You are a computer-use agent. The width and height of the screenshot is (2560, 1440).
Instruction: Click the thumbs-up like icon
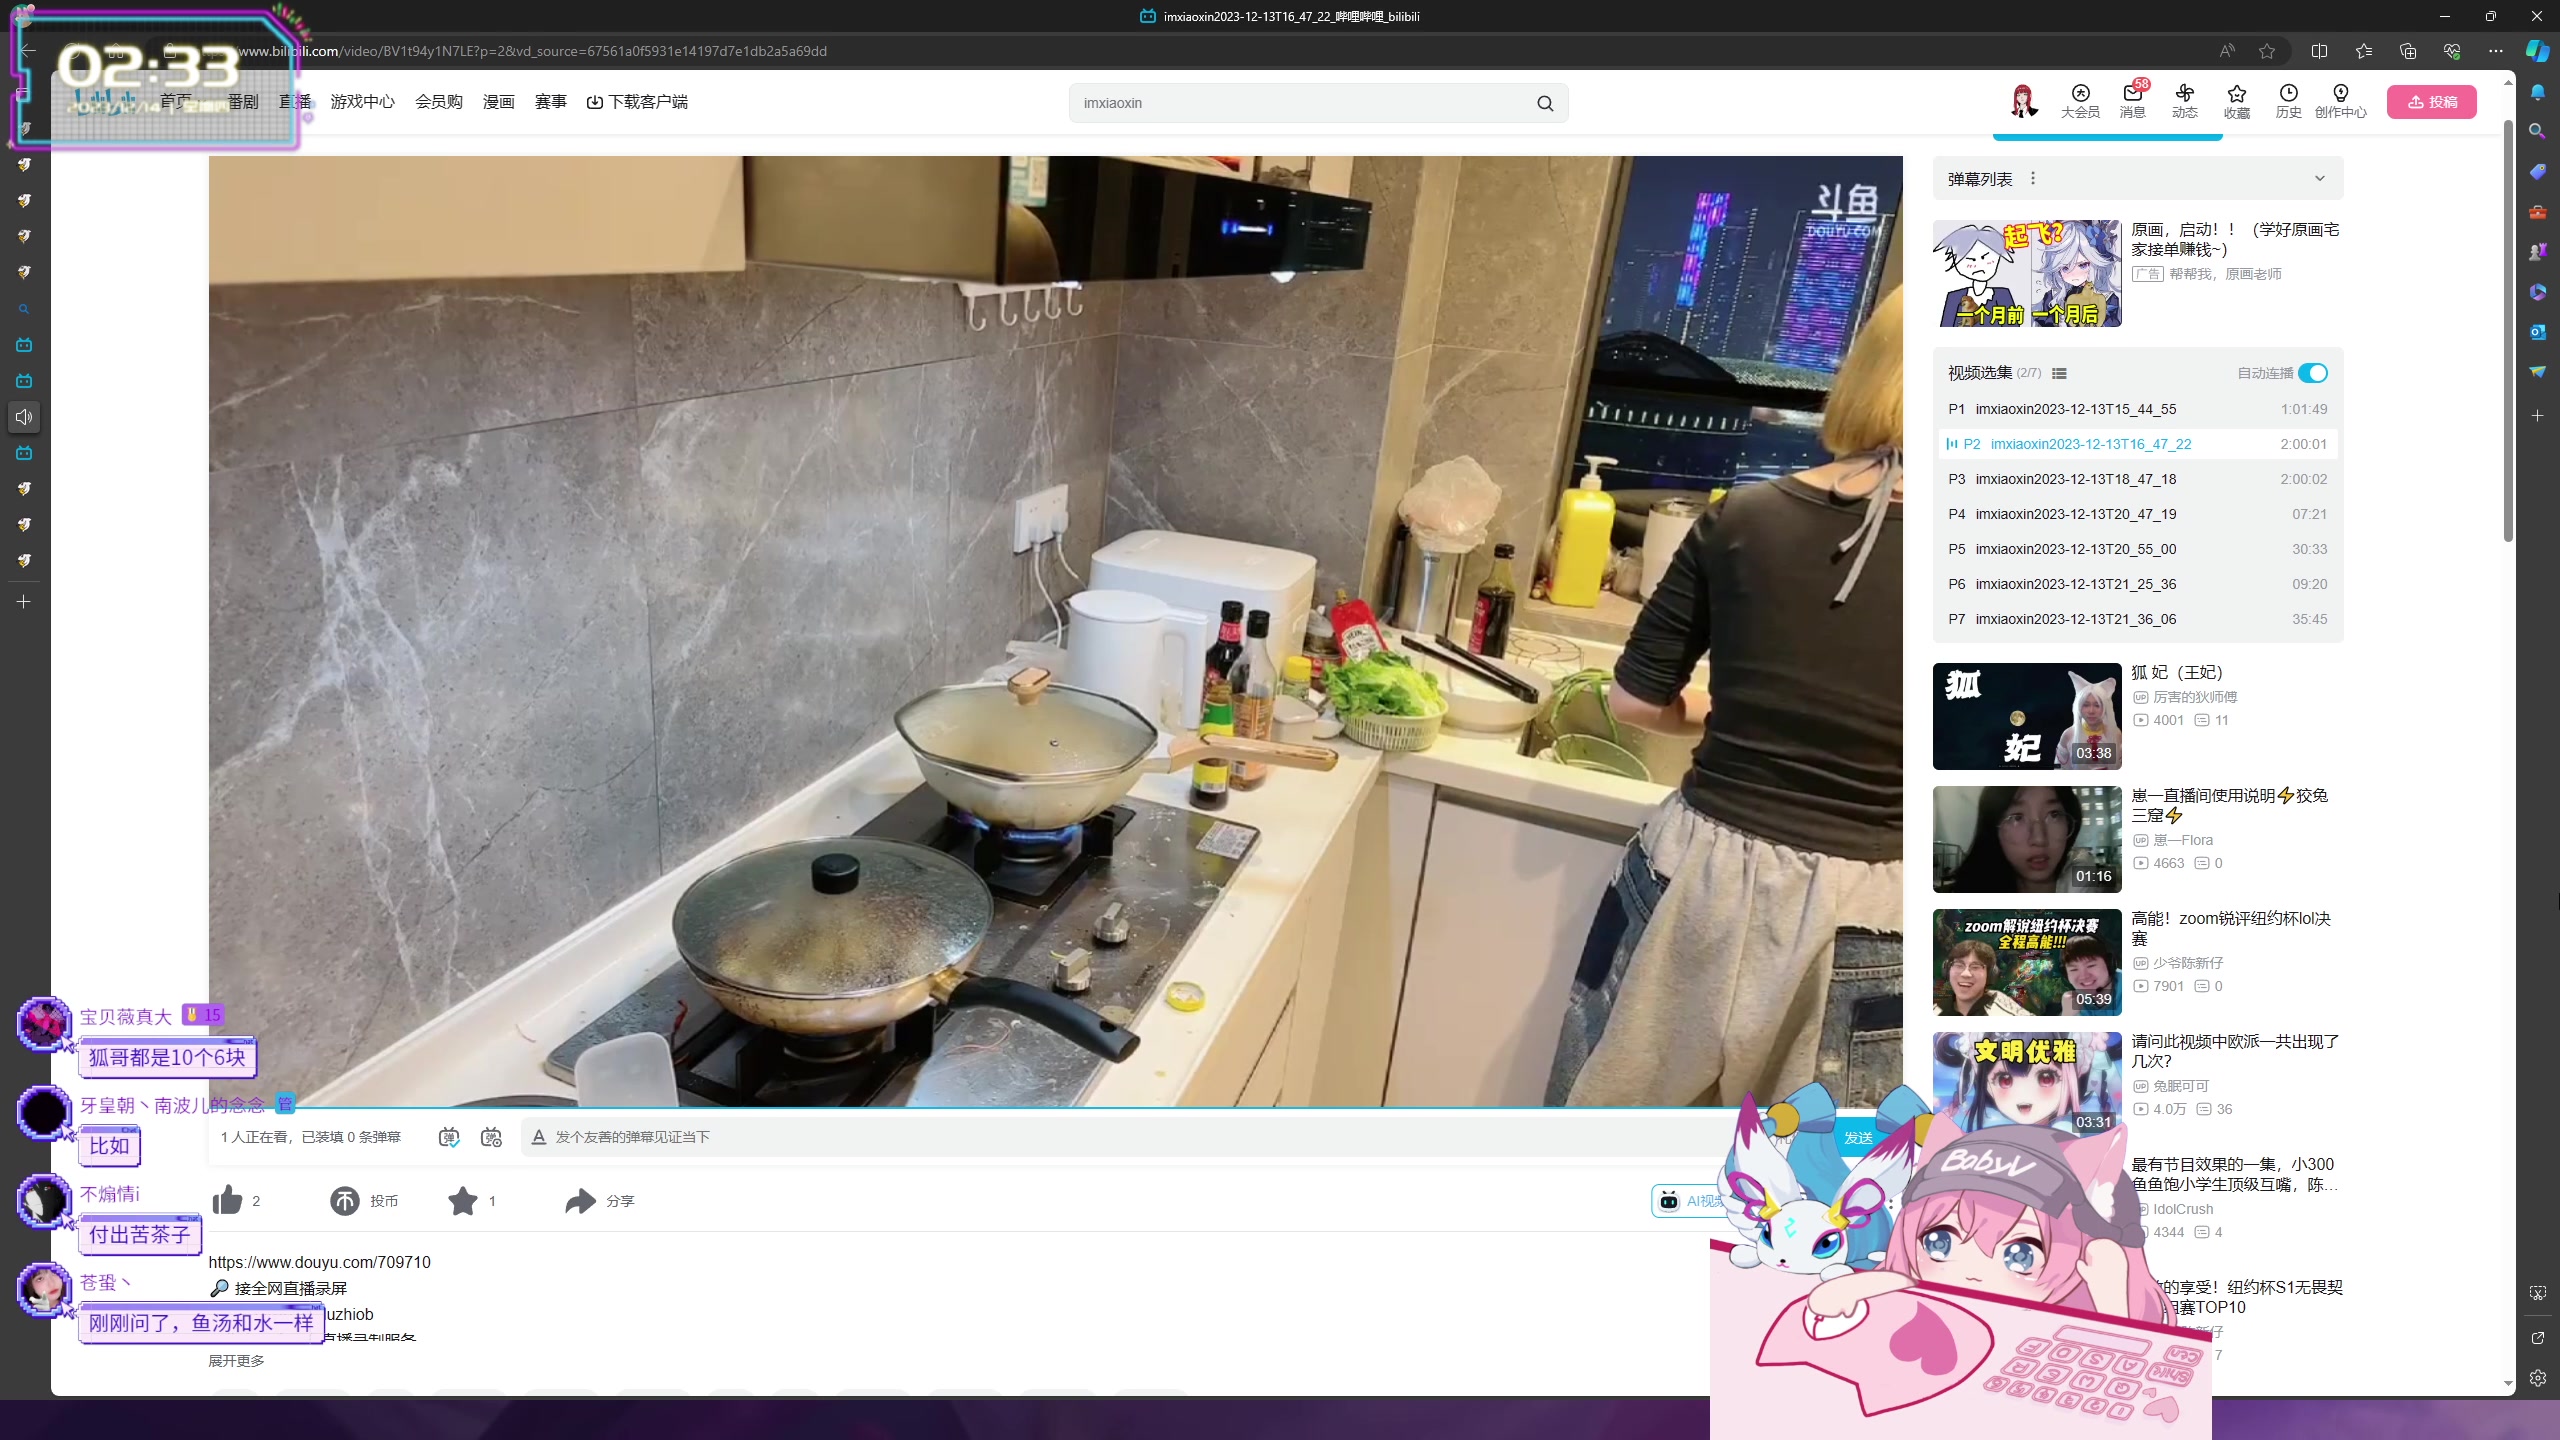[x=226, y=1201]
